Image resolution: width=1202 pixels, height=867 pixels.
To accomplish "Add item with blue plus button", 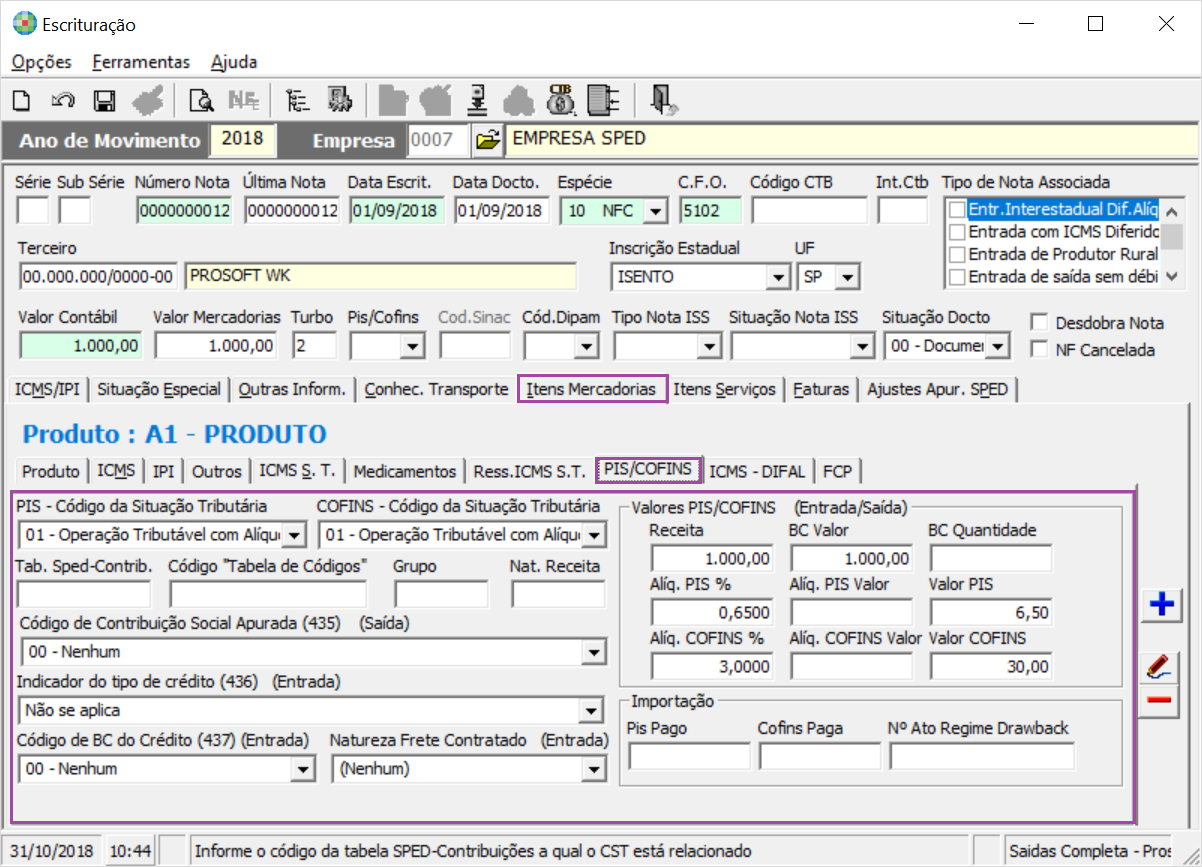I will pyautogui.click(x=1161, y=604).
